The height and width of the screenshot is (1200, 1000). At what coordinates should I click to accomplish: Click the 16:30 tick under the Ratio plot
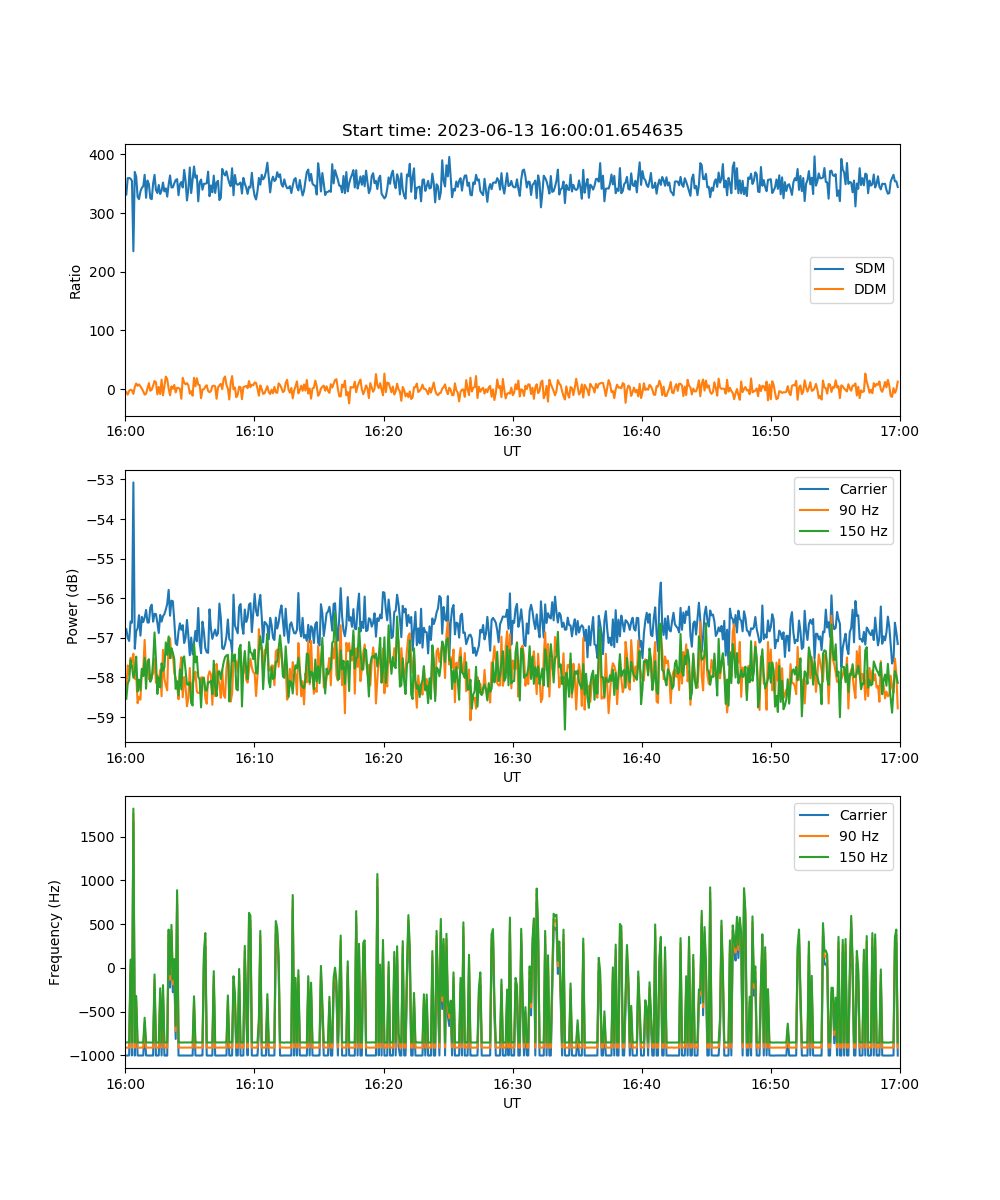(x=512, y=431)
